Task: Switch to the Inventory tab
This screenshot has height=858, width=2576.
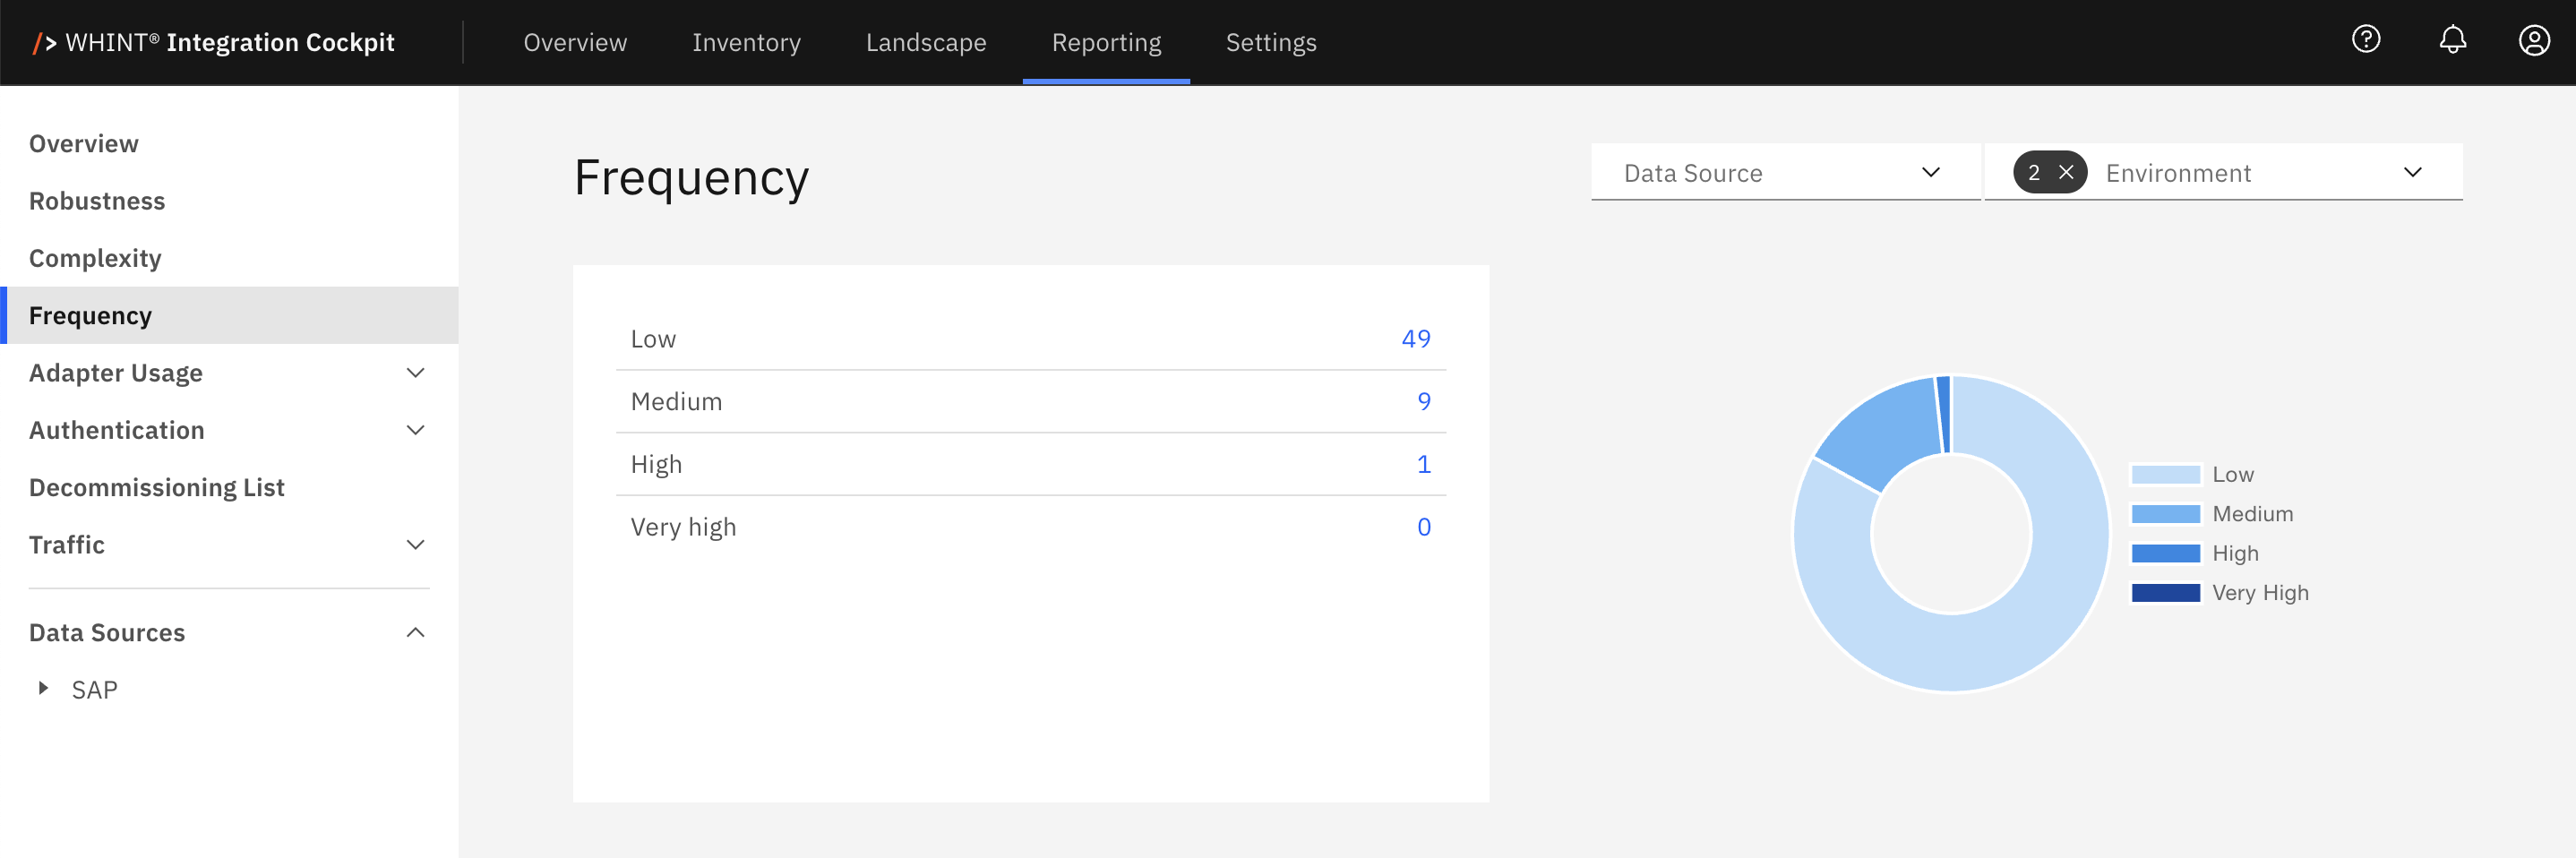Action: 746,42
